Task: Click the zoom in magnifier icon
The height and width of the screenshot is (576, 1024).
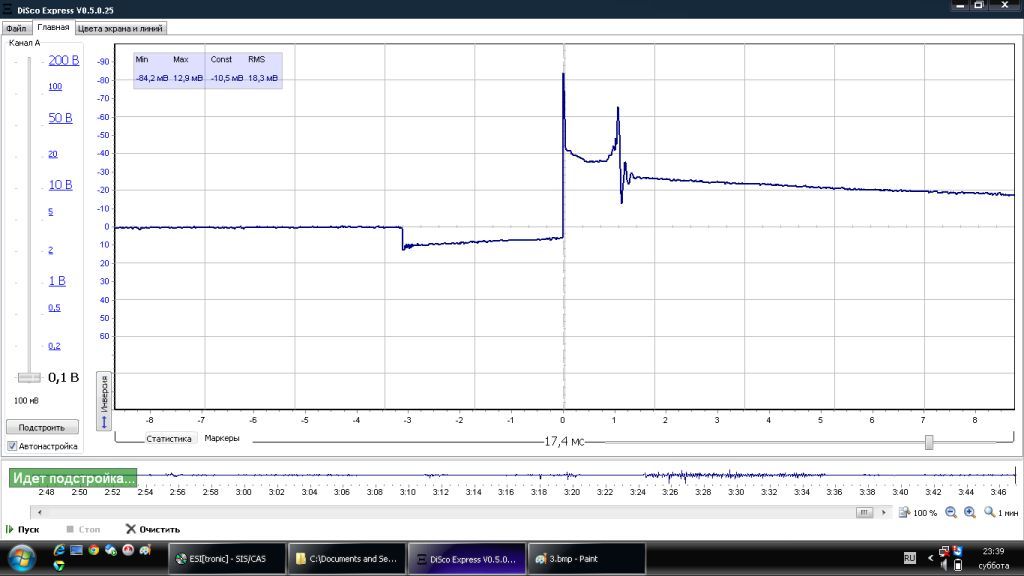Action: 970,513
